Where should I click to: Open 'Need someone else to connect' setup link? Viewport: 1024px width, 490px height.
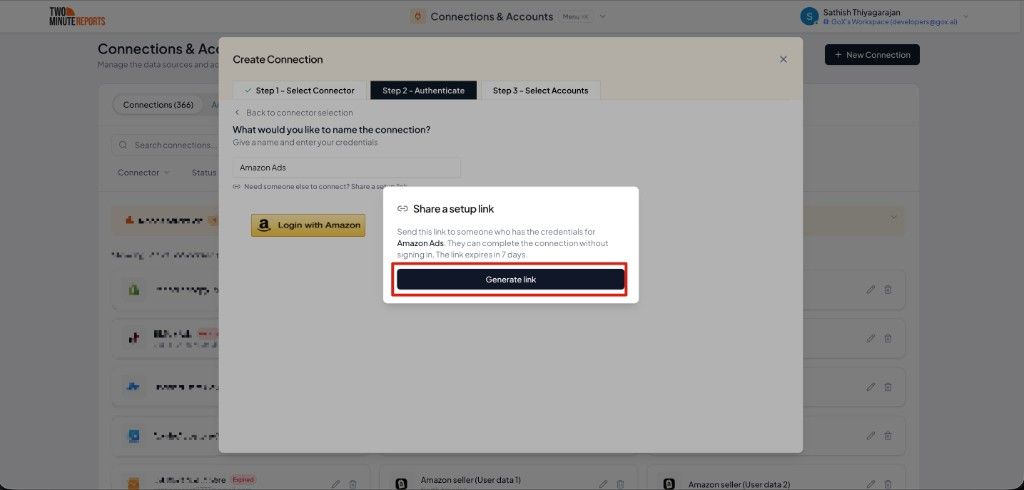pos(320,186)
